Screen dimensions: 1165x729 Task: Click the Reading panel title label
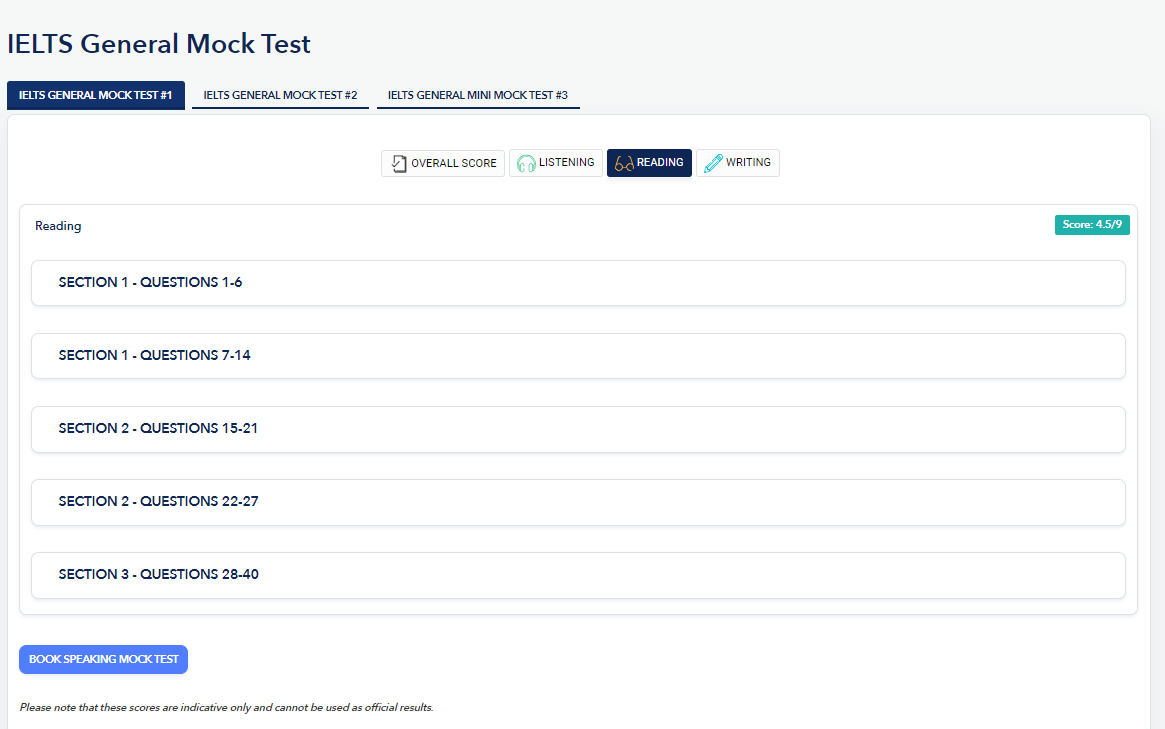(x=58, y=226)
